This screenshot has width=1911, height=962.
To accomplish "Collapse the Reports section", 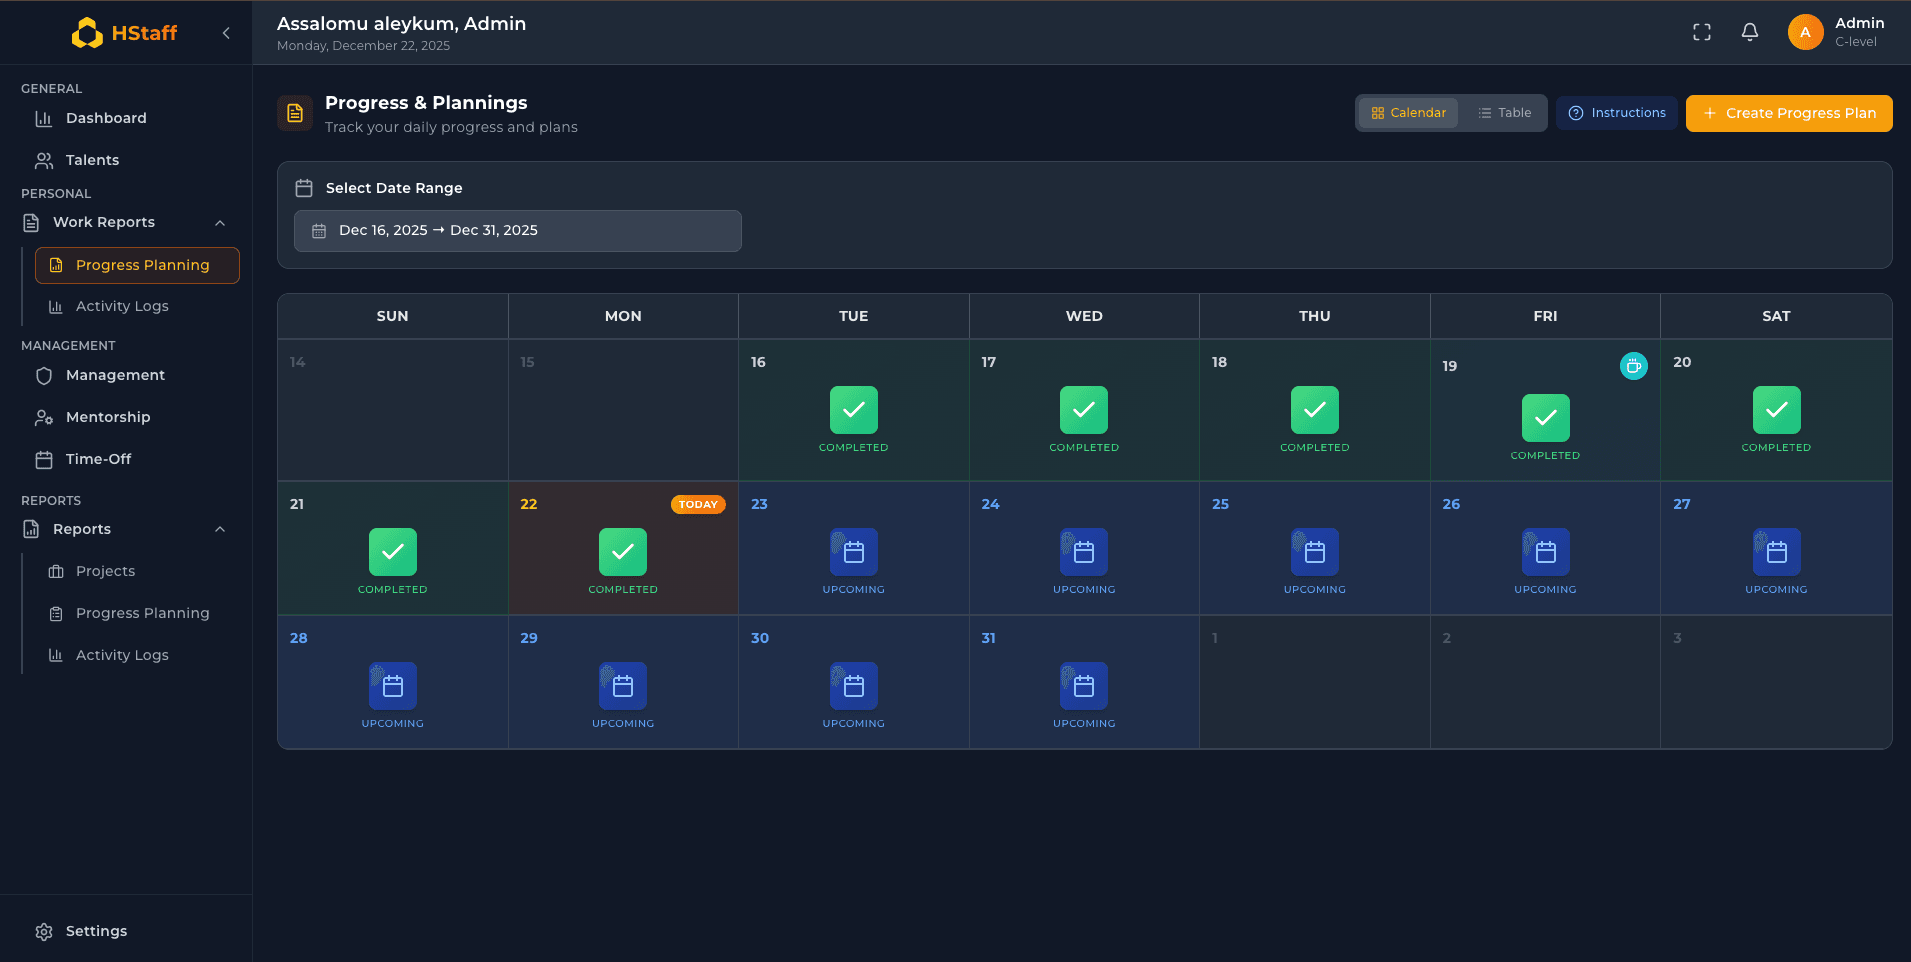I will (x=220, y=529).
